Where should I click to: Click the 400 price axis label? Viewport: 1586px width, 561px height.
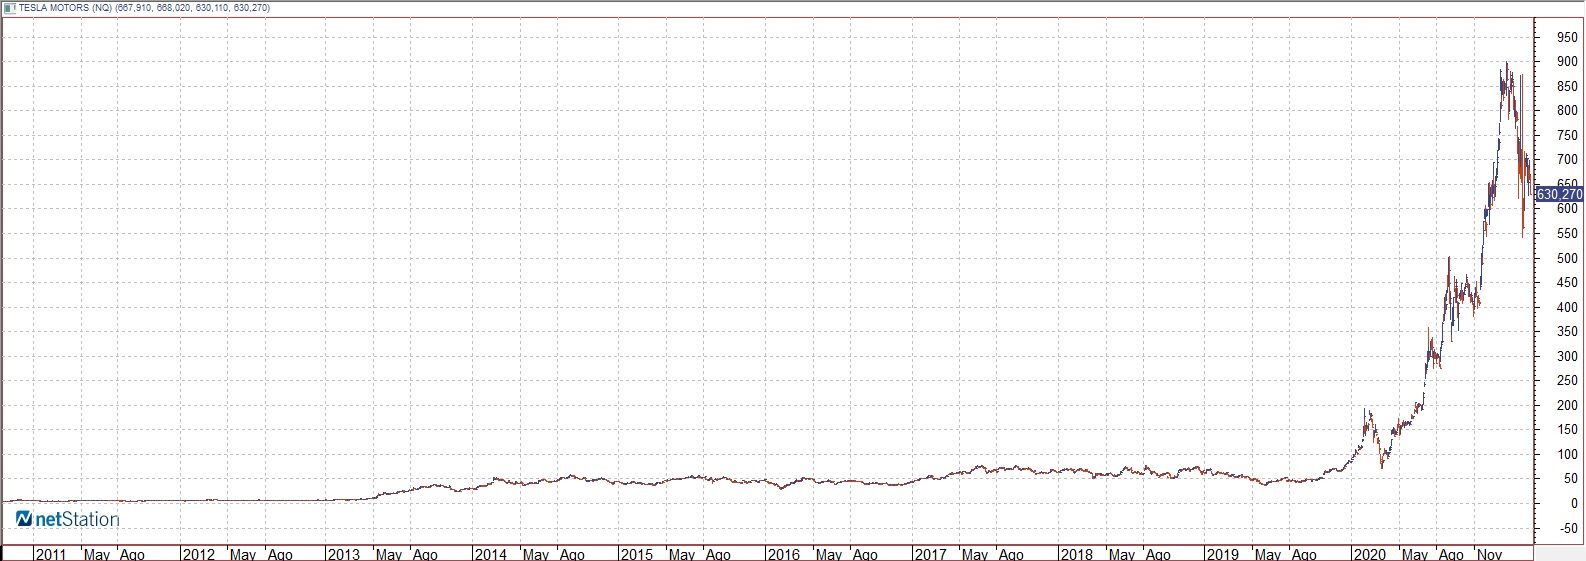point(1569,308)
